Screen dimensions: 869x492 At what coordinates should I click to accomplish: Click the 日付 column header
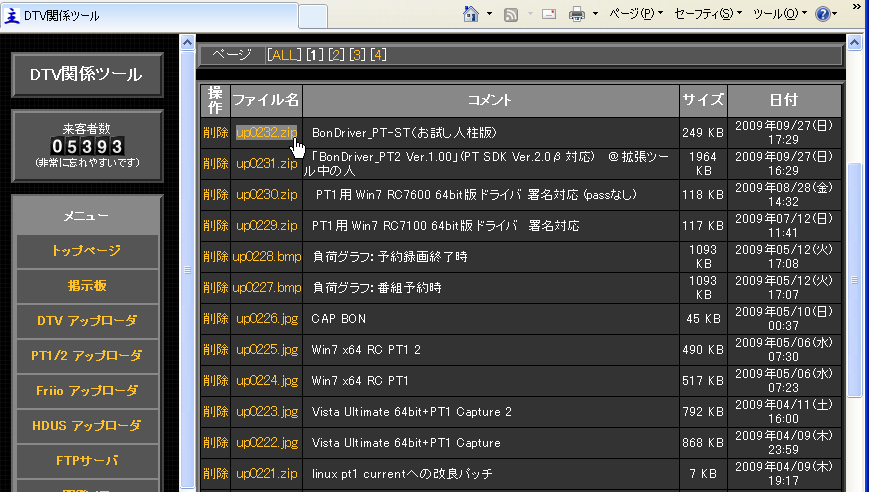tap(784, 100)
